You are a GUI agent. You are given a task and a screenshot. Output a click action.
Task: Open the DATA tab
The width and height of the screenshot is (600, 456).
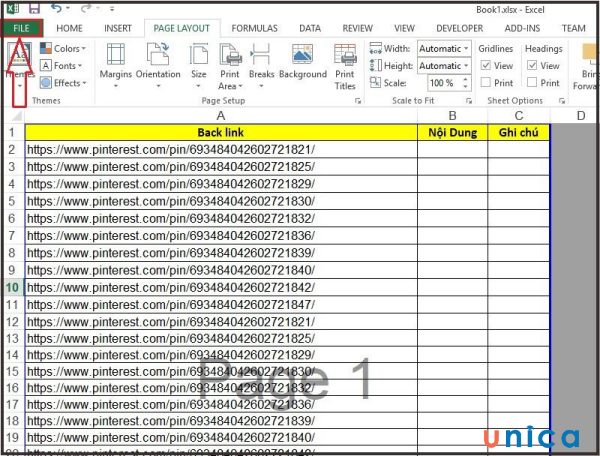pos(310,28)
